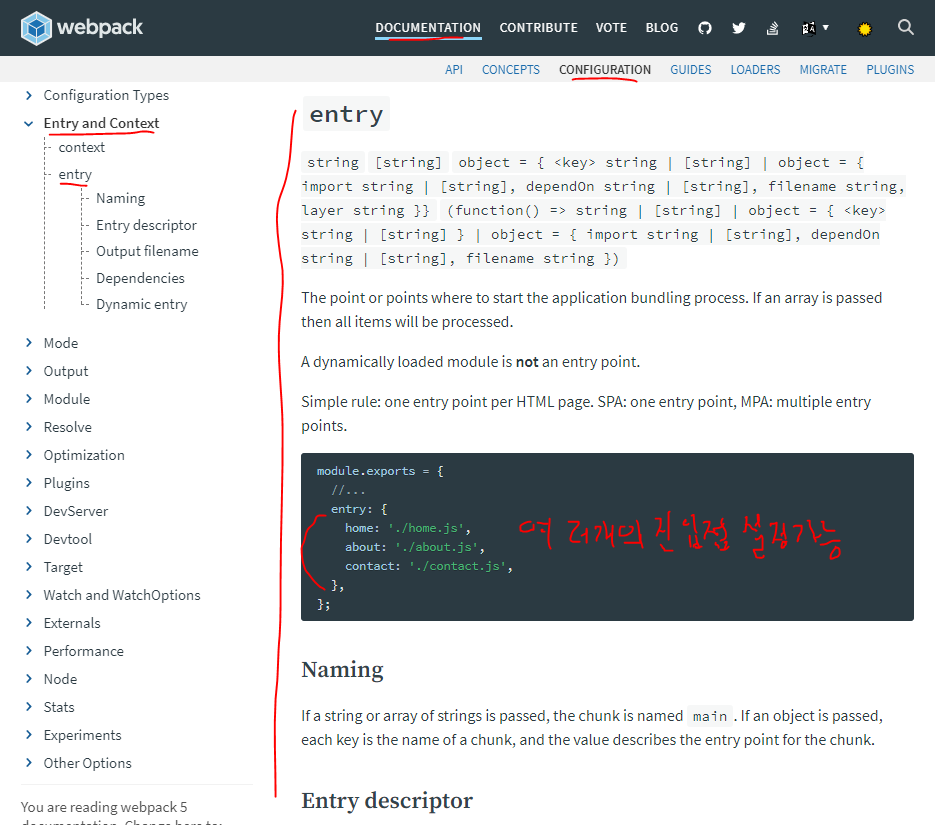Open the Twitter bird icon
Image resolution: width=935 pixels, height=825 pixels.
coord(739,27)
